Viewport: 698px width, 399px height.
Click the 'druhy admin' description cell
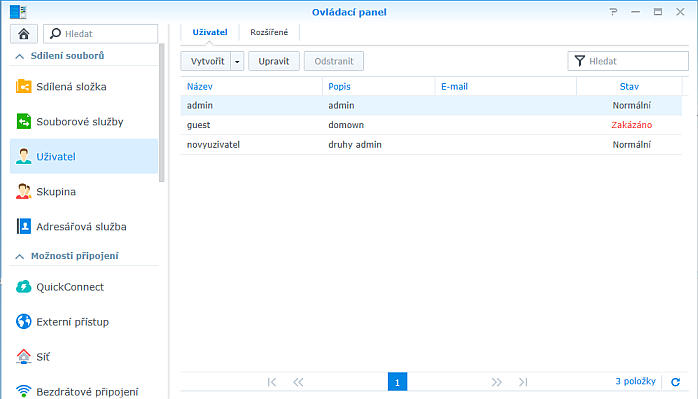[355, 145]
